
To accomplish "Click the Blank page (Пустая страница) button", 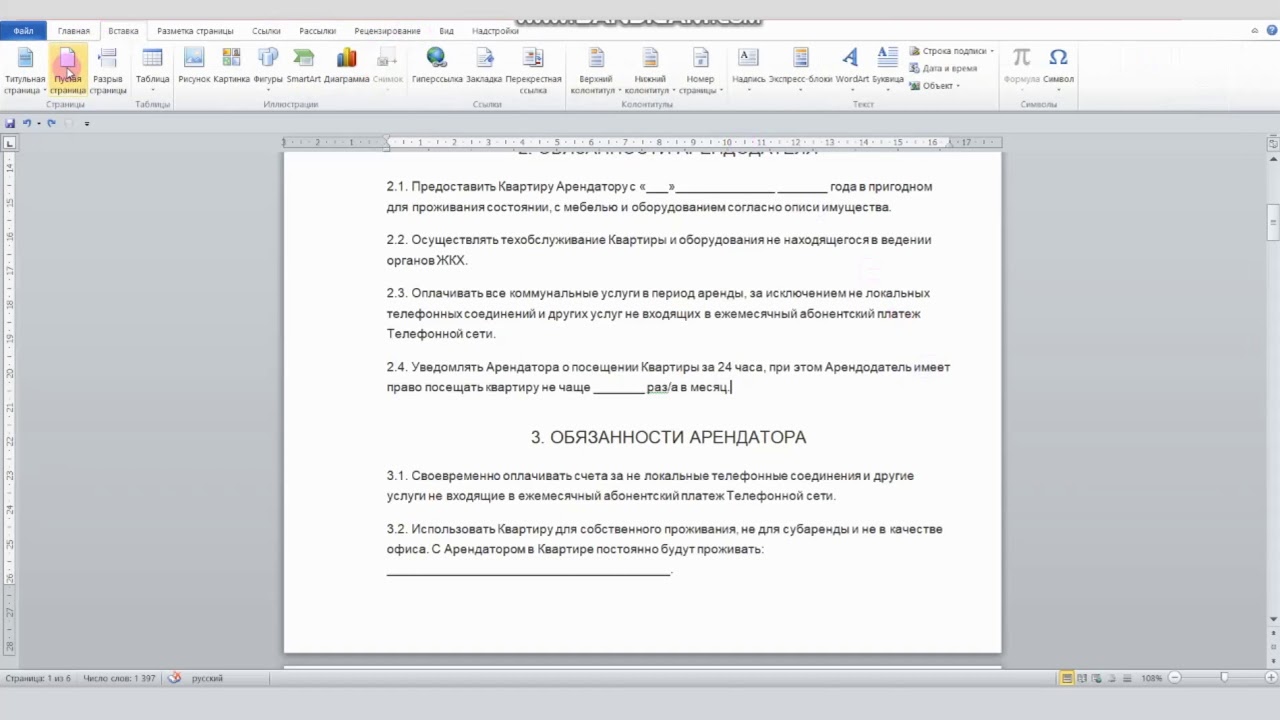I will (x=68, y=70).
